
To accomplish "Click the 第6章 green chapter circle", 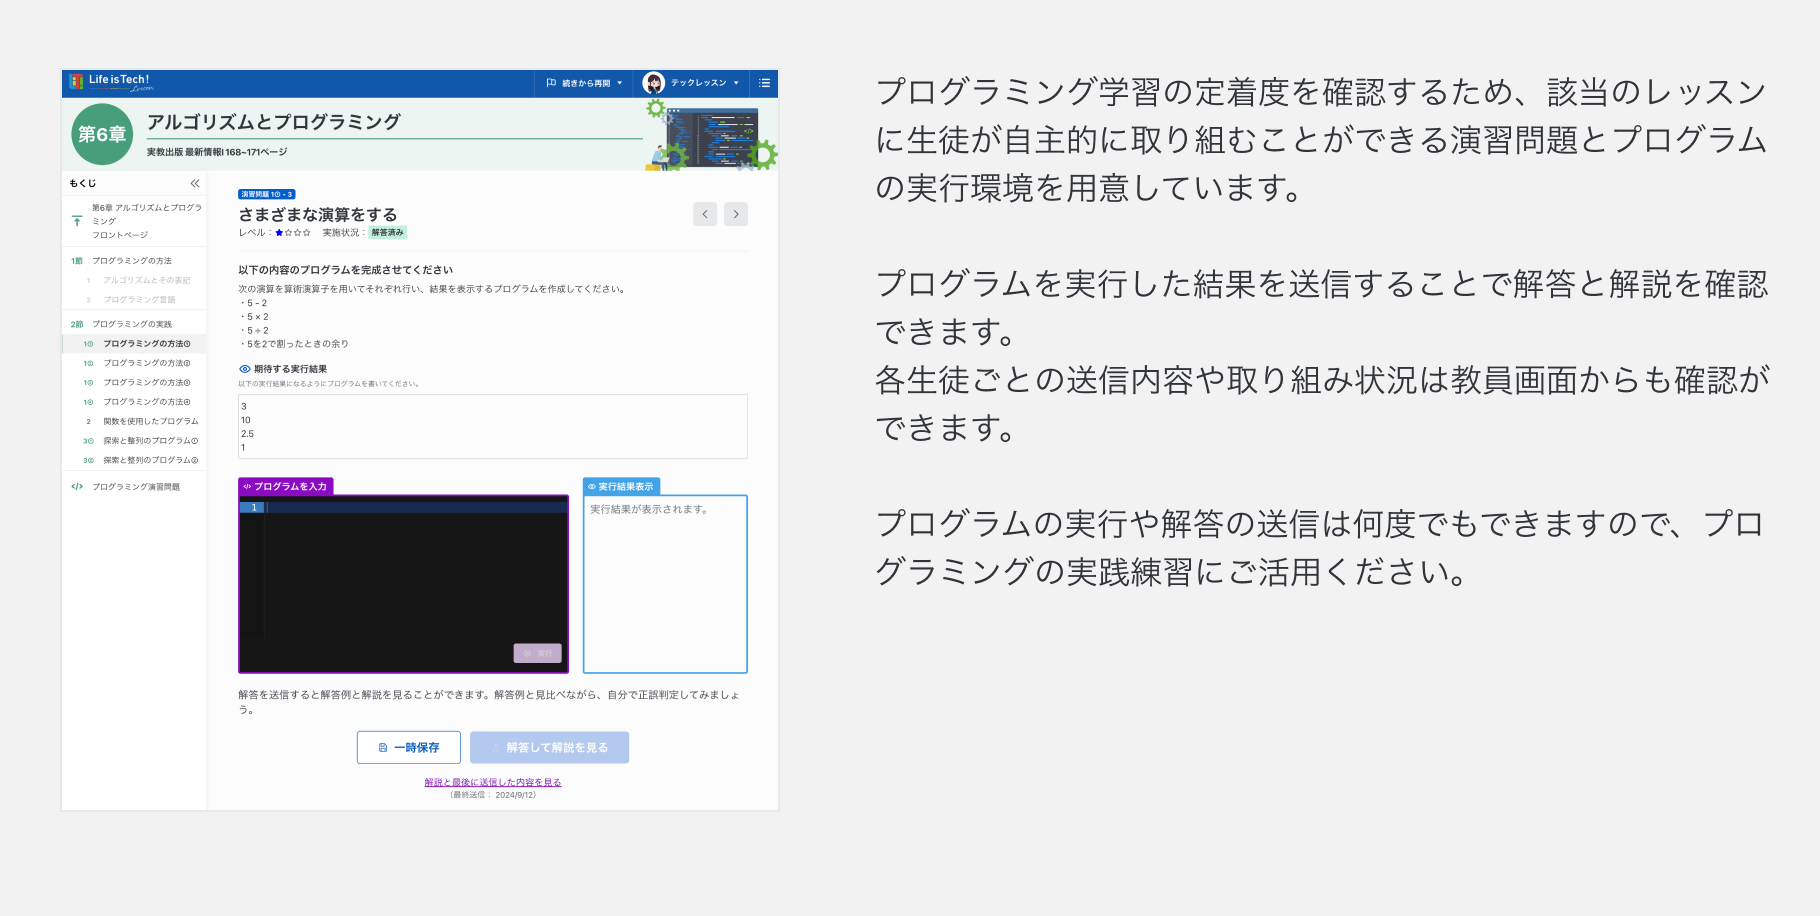I will (x=102, y=134).
